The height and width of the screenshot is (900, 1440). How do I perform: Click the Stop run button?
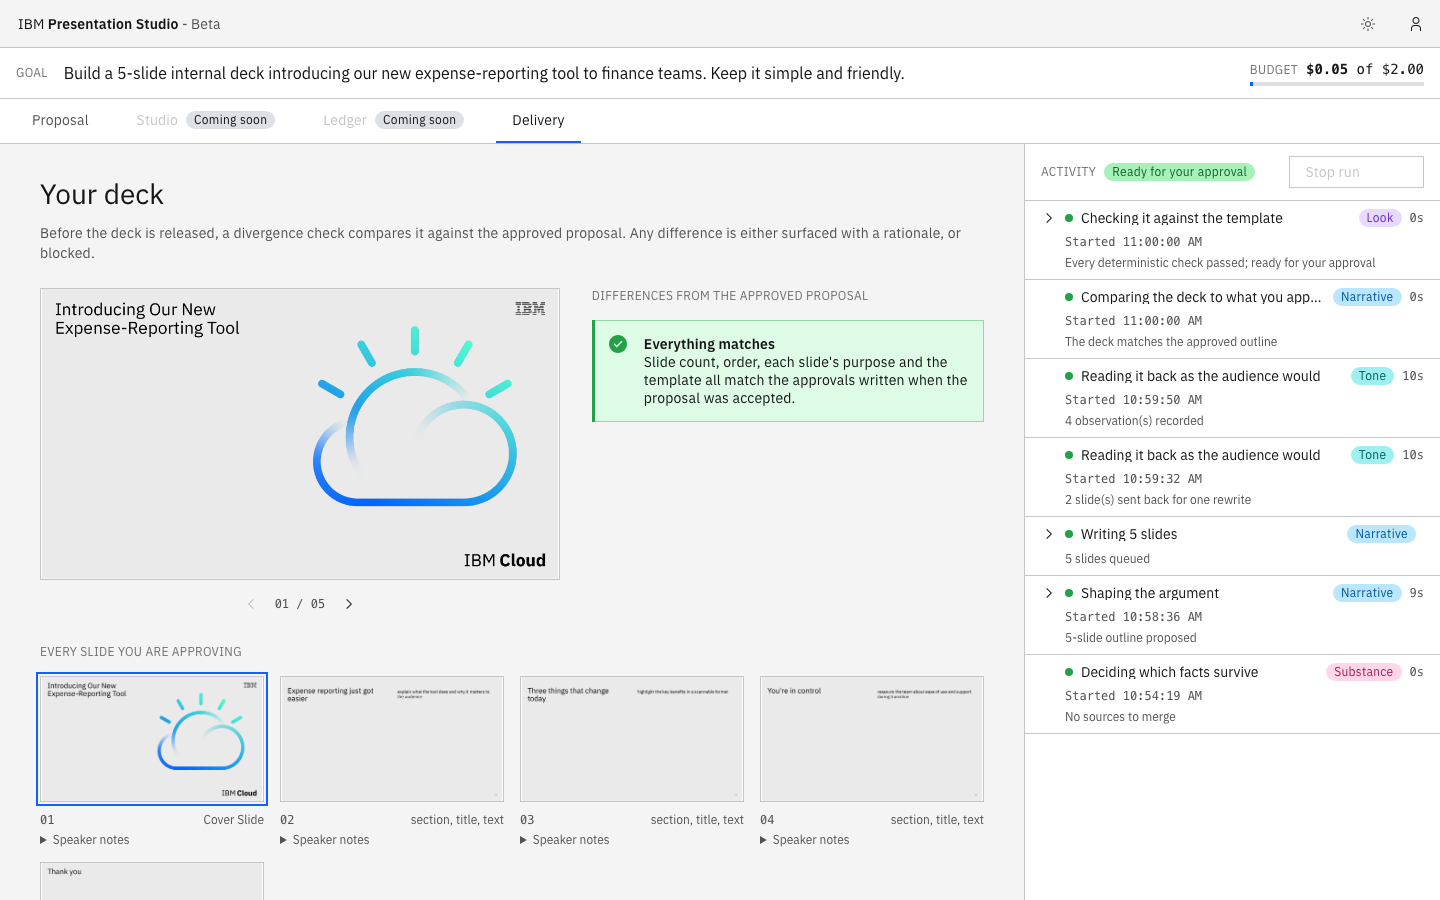pyautogui.click(x=1356, y=172)
